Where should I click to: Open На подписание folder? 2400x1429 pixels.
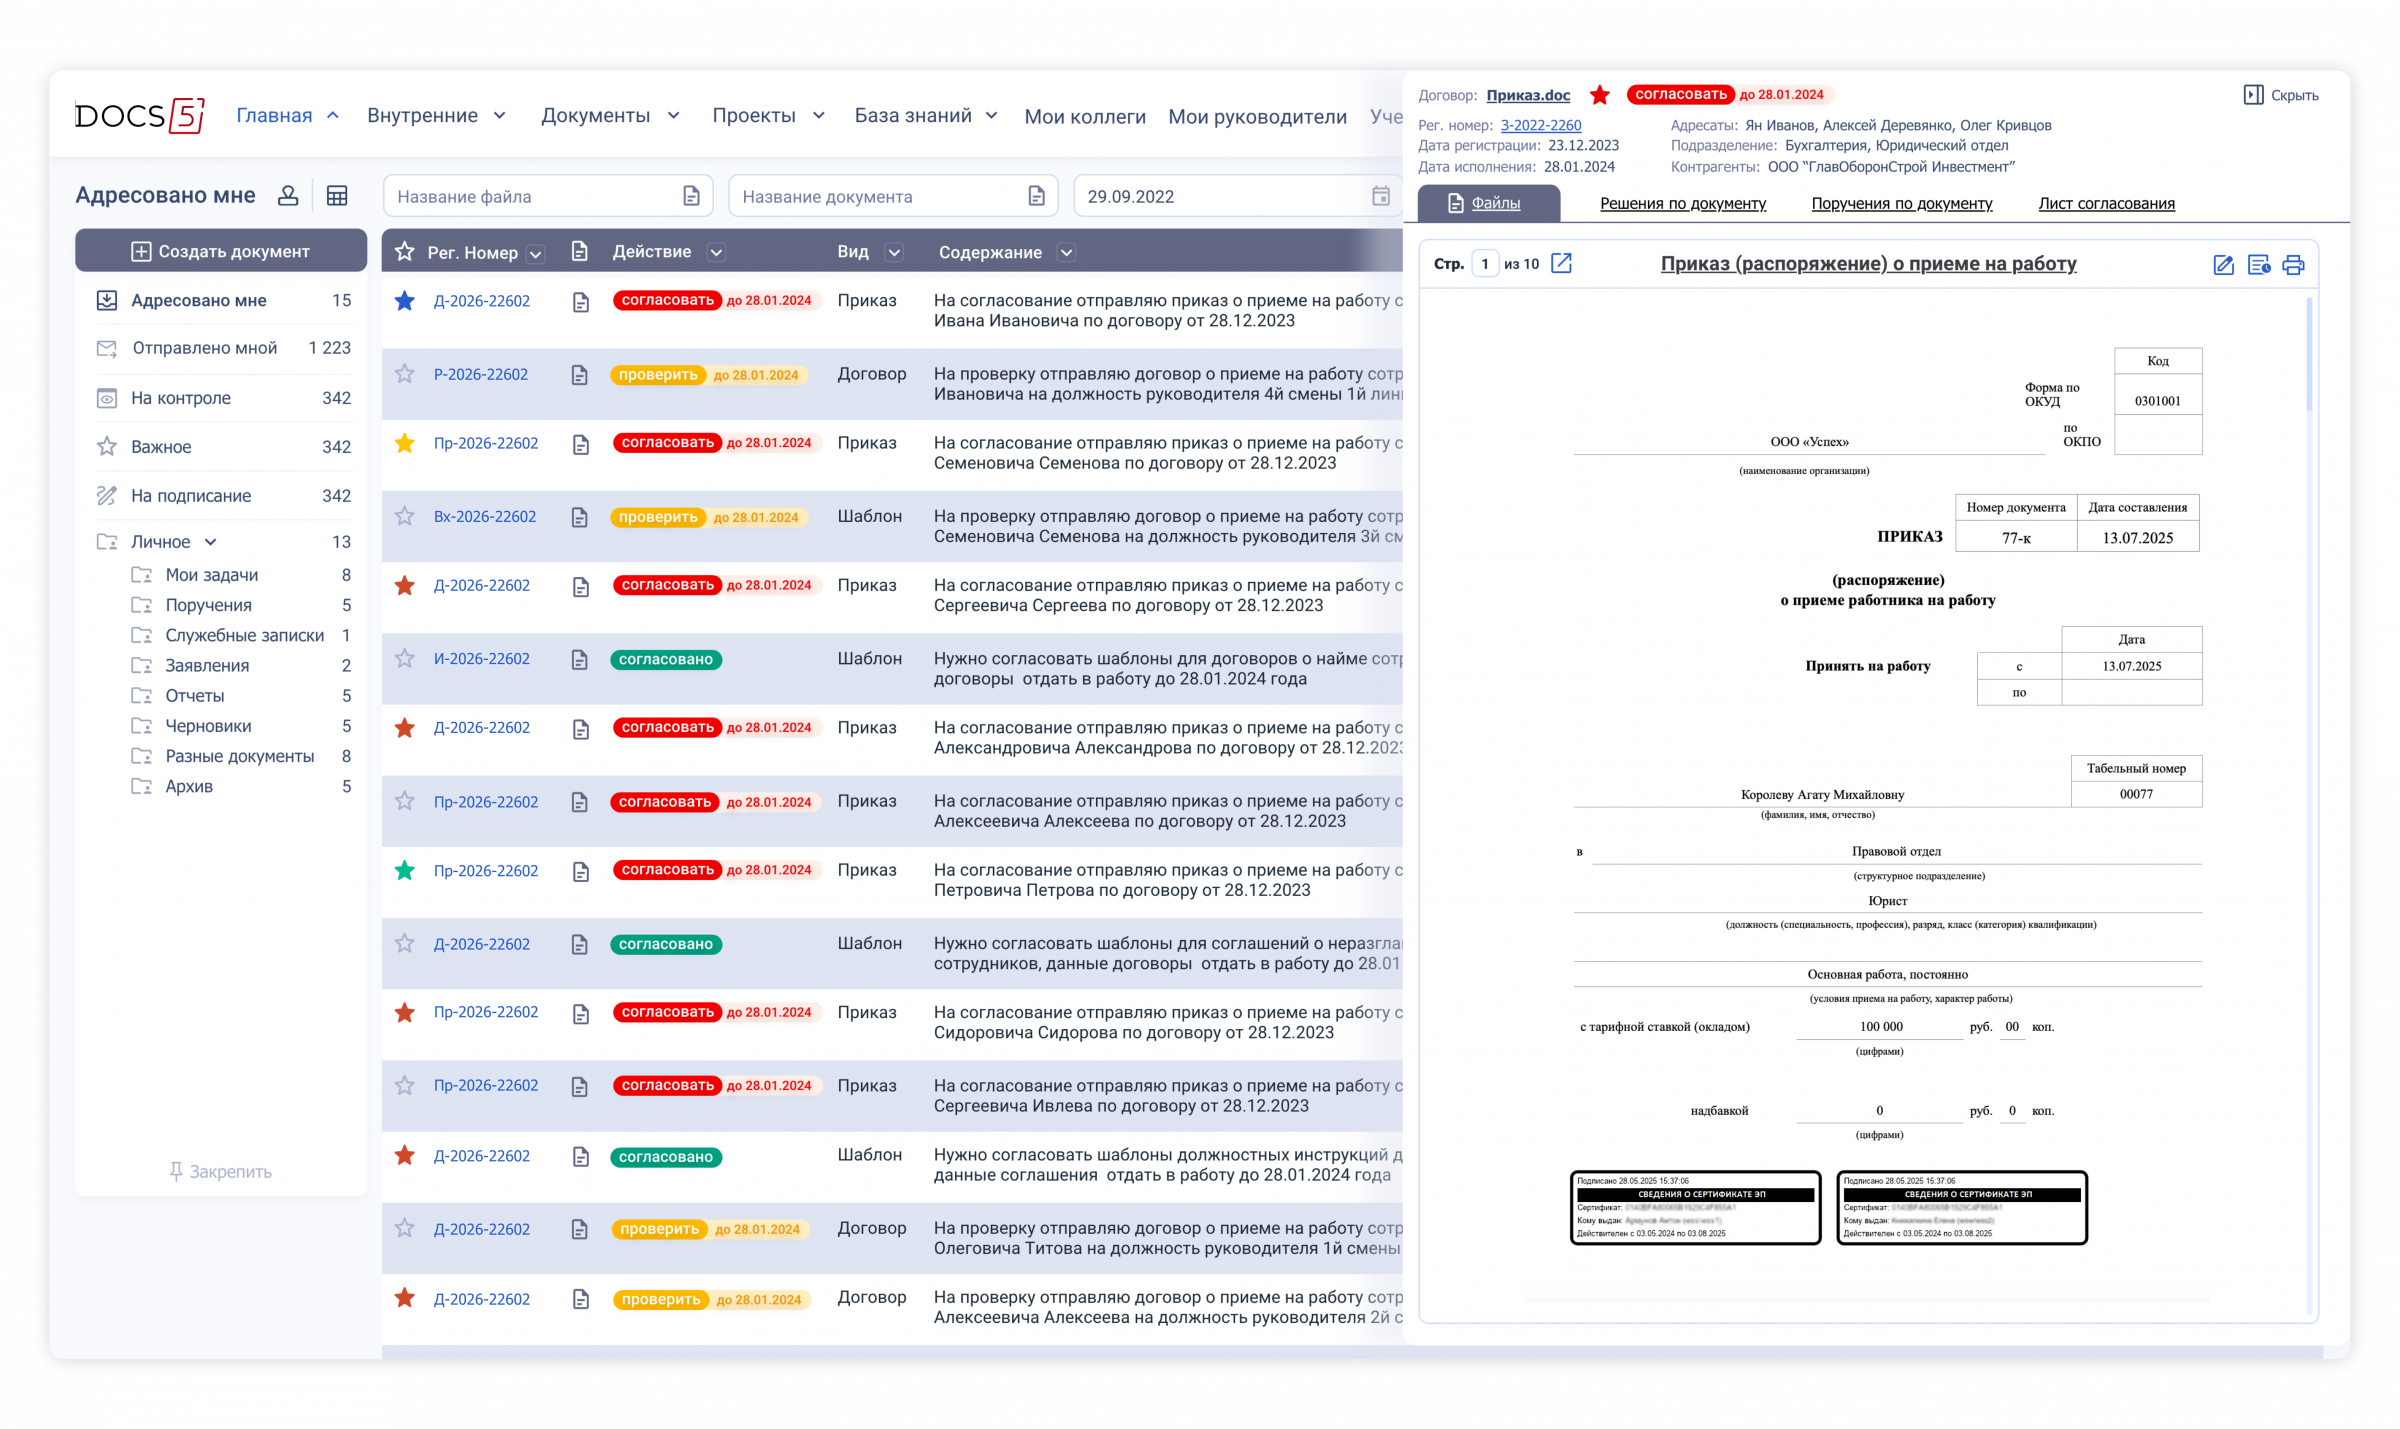(x=223, y=496)
